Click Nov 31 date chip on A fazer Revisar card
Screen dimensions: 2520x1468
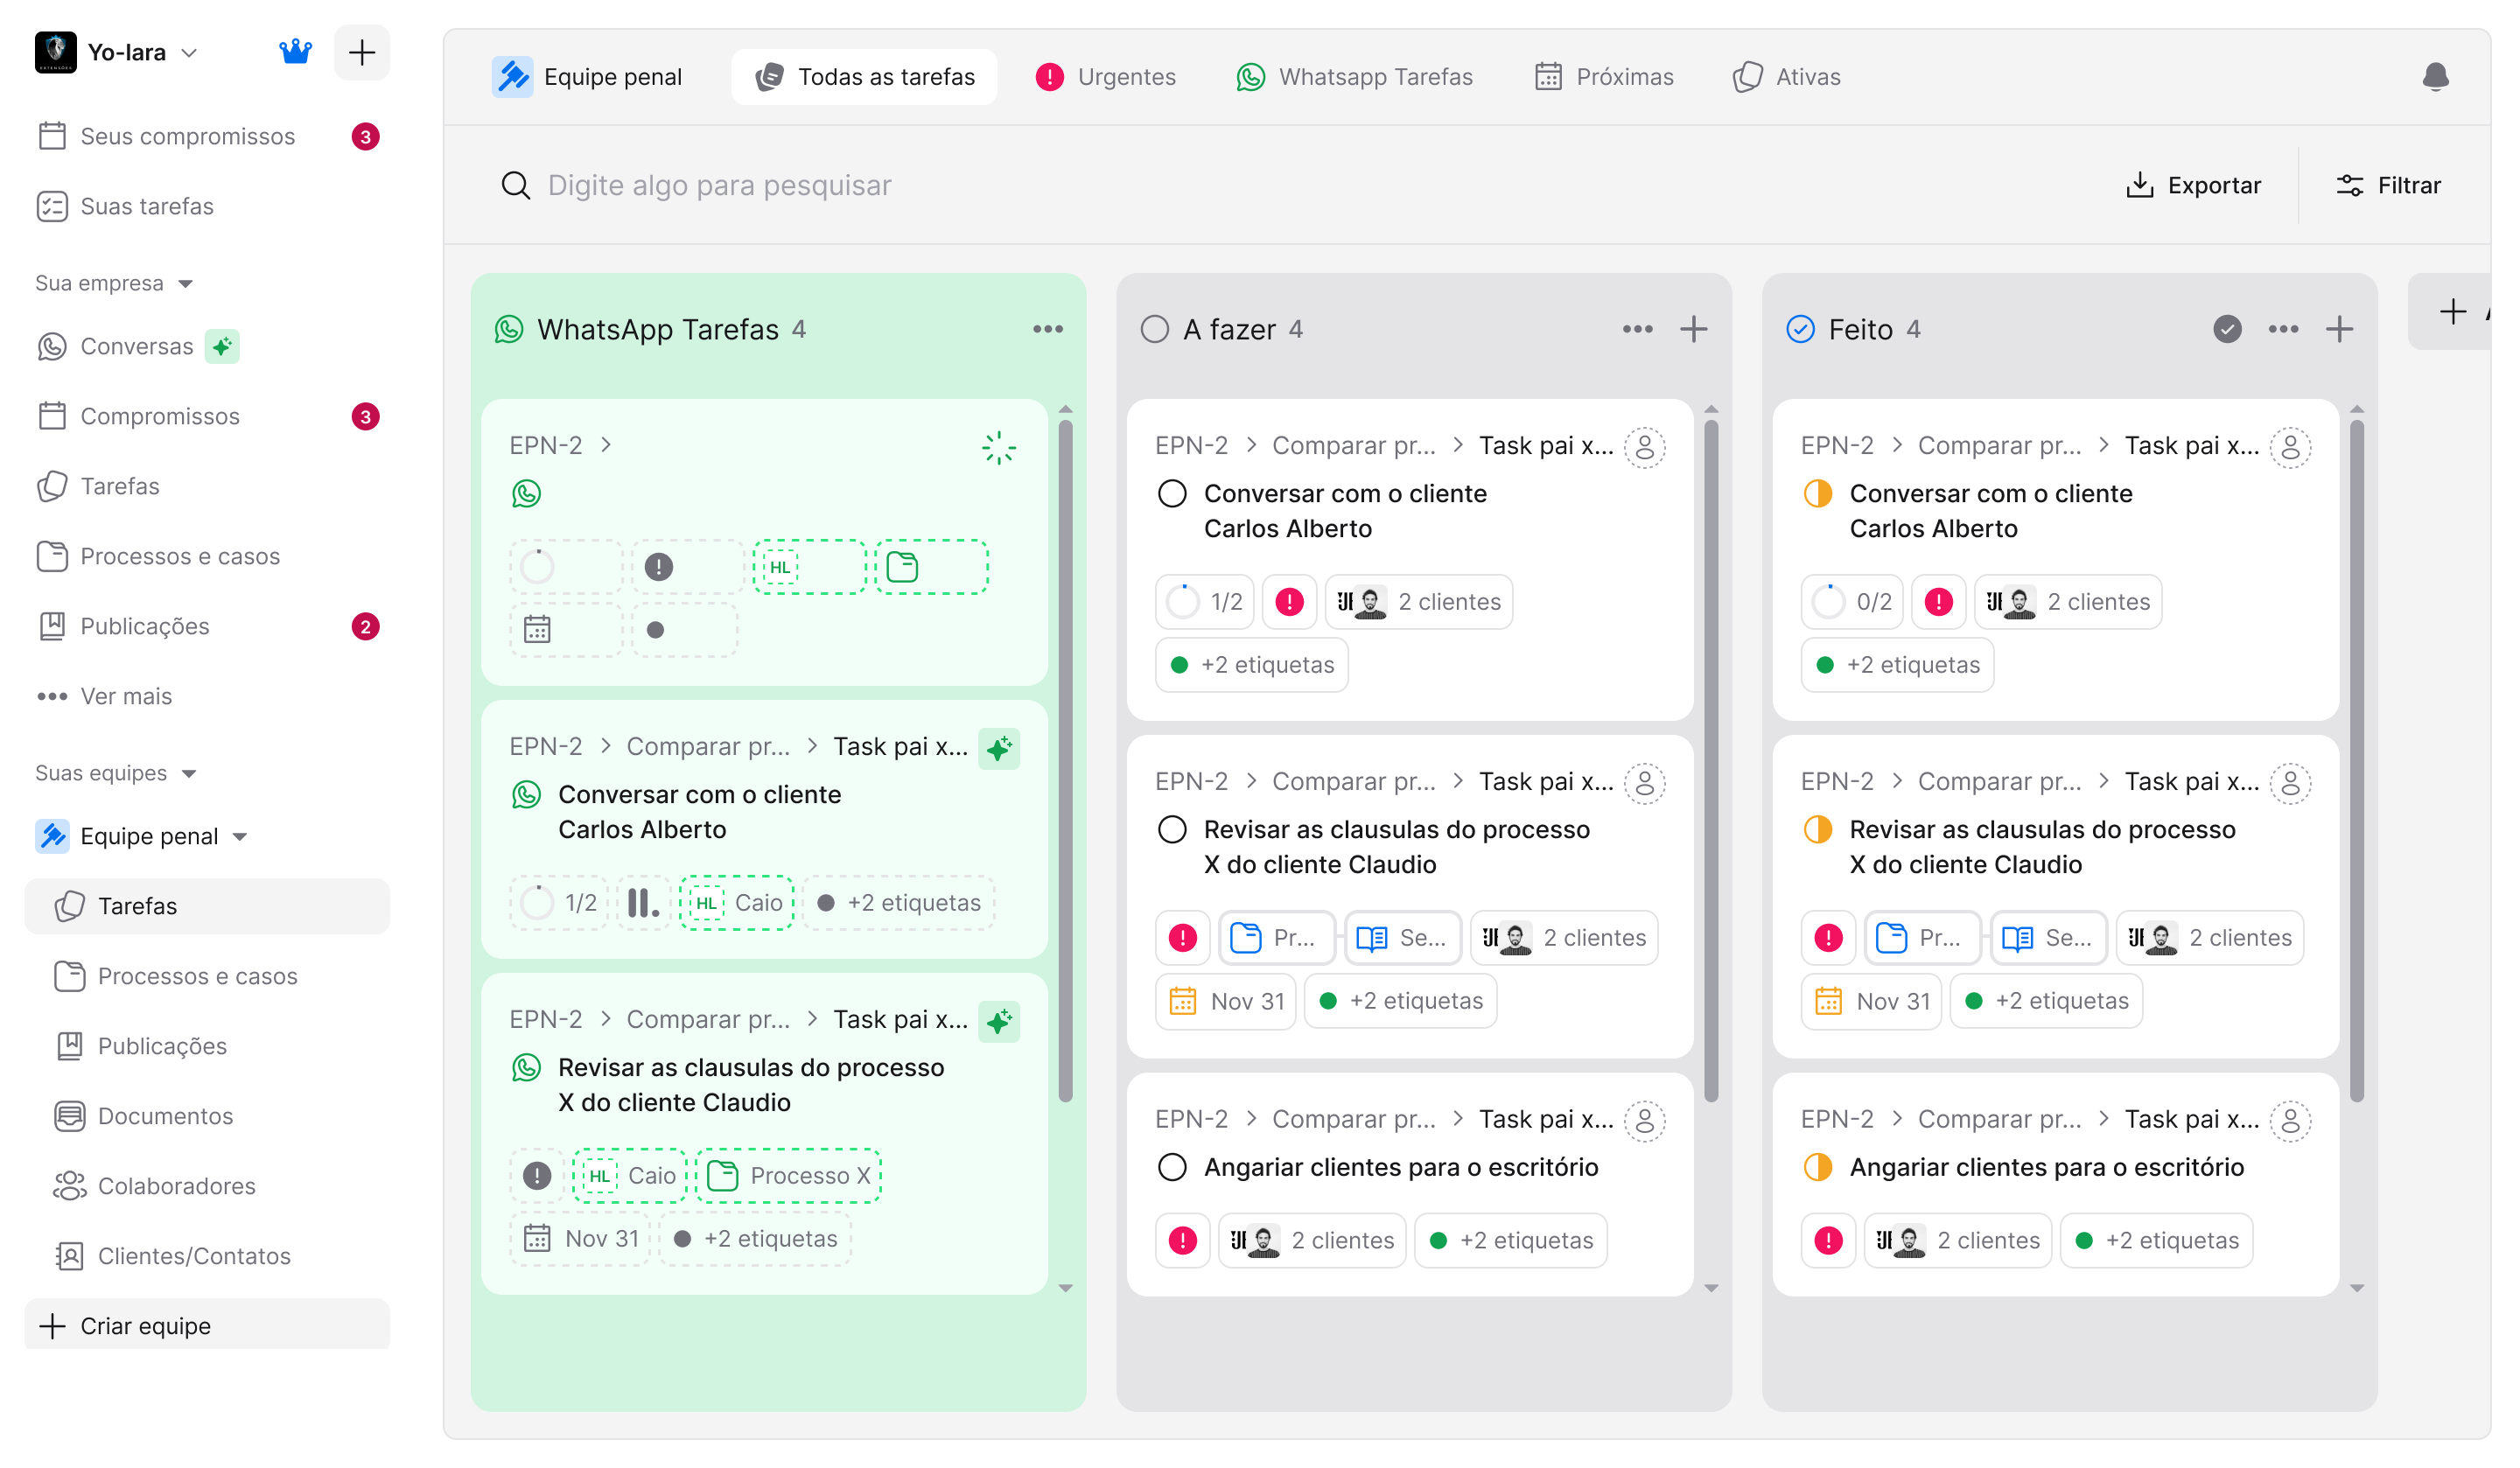point(1226,1001)
